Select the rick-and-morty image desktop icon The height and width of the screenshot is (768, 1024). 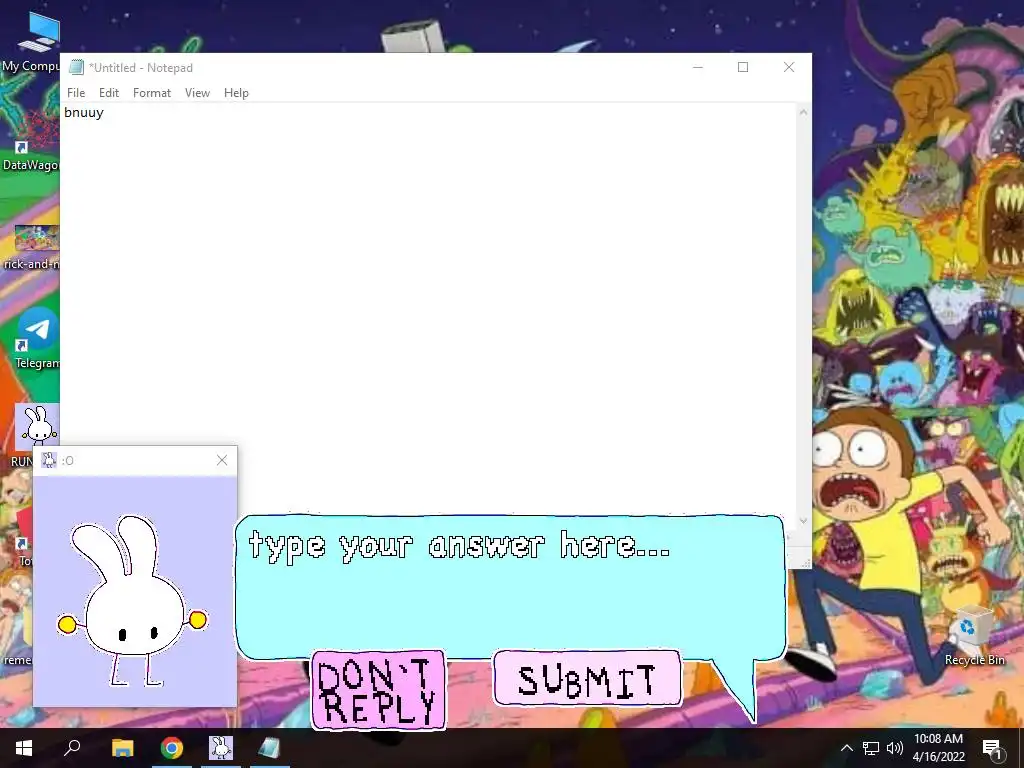point(30,248)
